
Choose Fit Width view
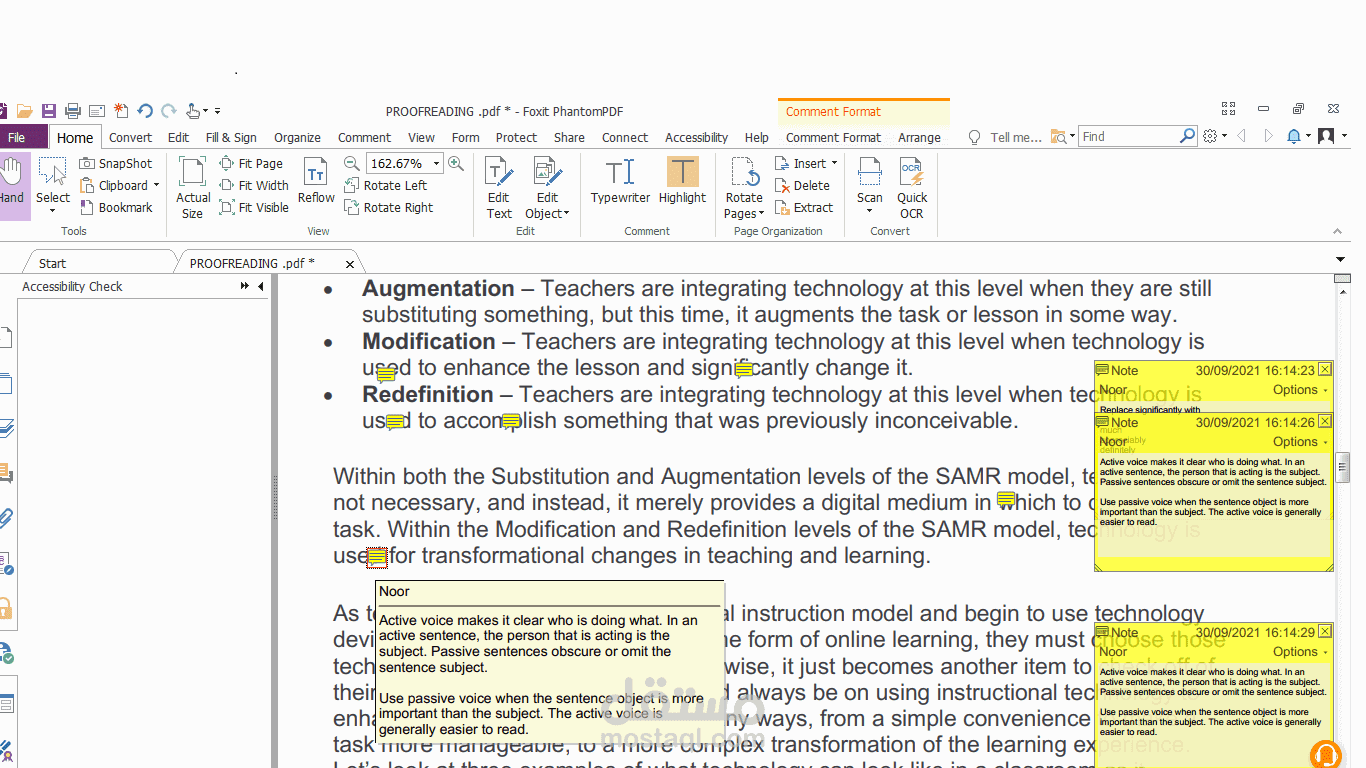click(254, 185)
